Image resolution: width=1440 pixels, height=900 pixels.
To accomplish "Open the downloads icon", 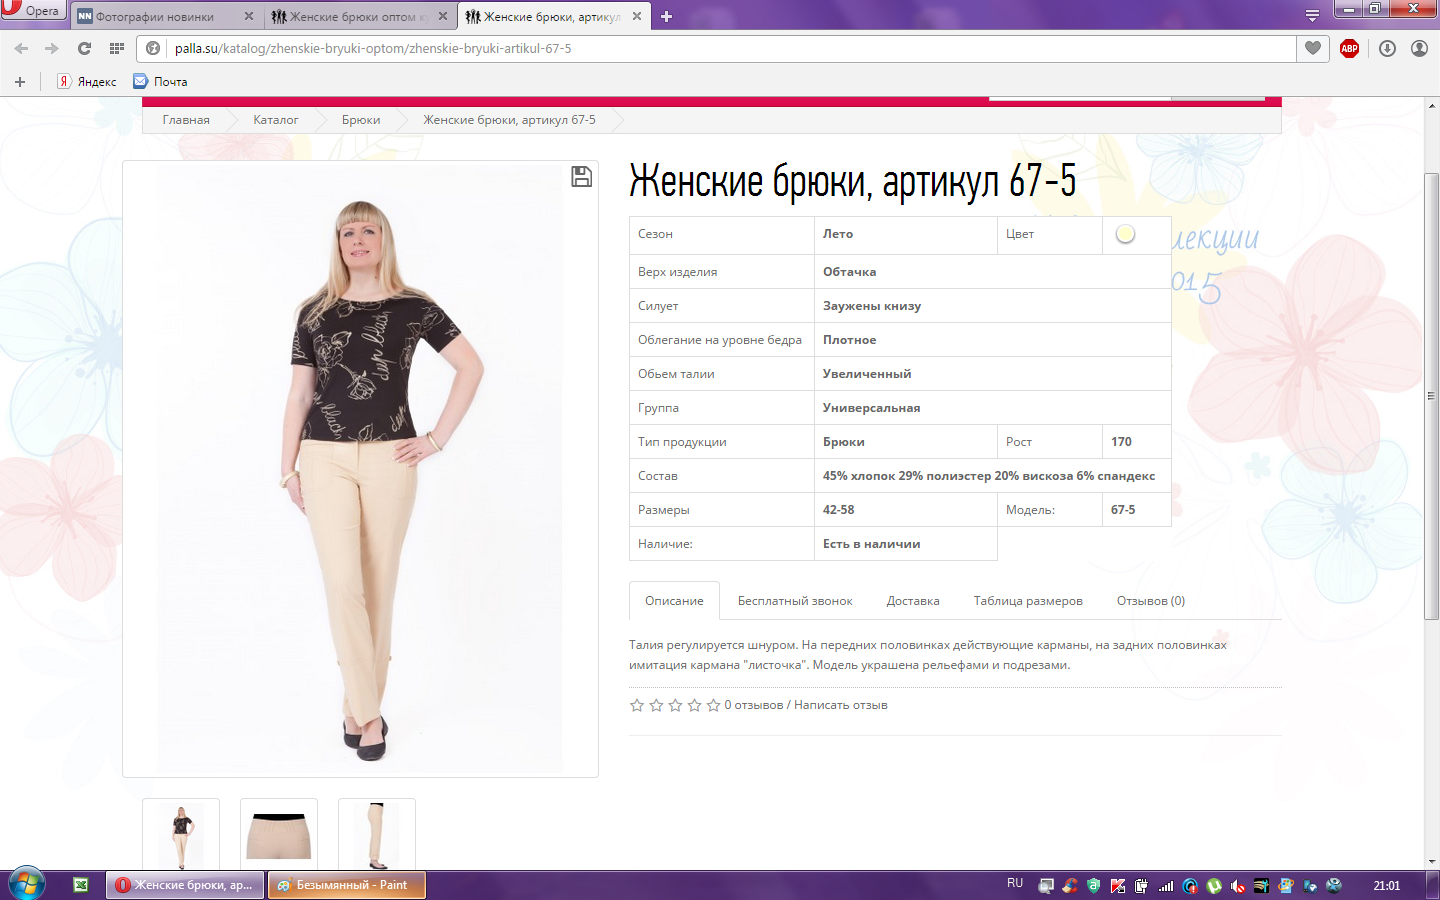I will [x=1387, y=48].
